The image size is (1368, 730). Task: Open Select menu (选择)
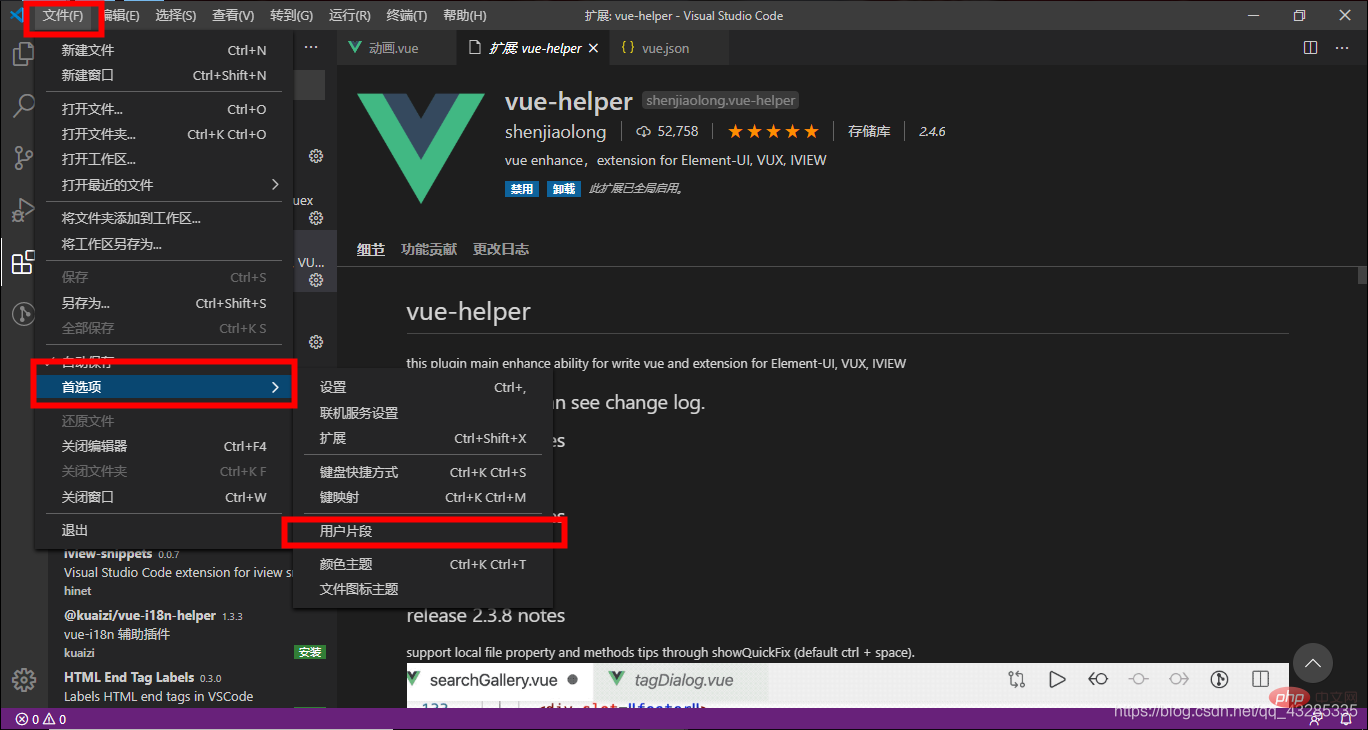[x=176, y=16]
